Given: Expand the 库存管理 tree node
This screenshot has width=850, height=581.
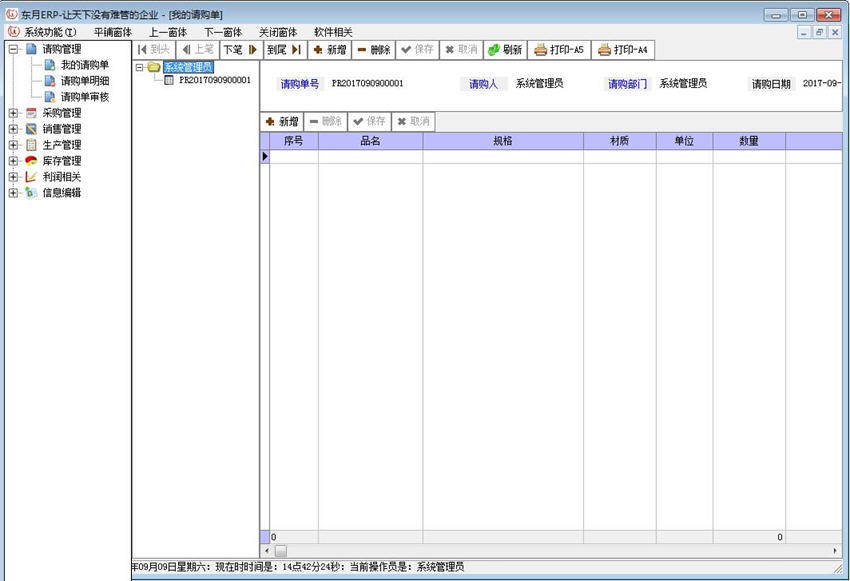Looking at the screenshot, I should point(14,161).
